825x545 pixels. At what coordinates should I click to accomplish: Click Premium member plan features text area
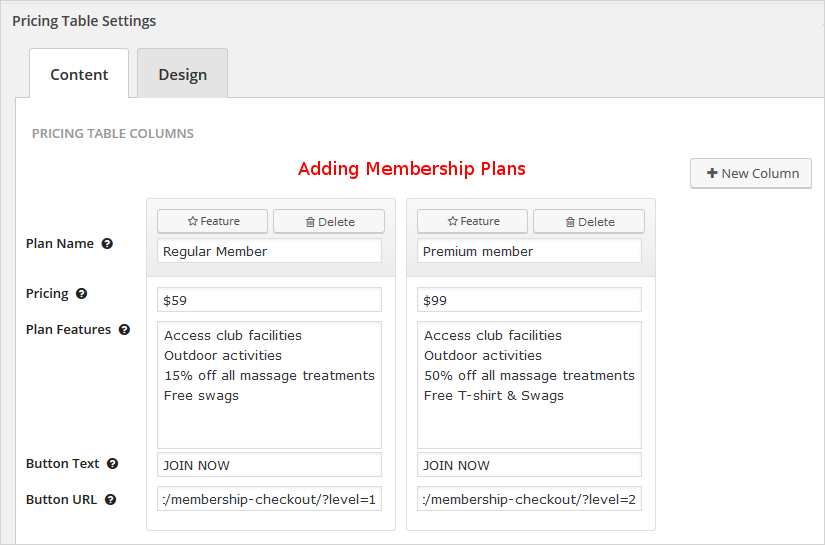530,385
